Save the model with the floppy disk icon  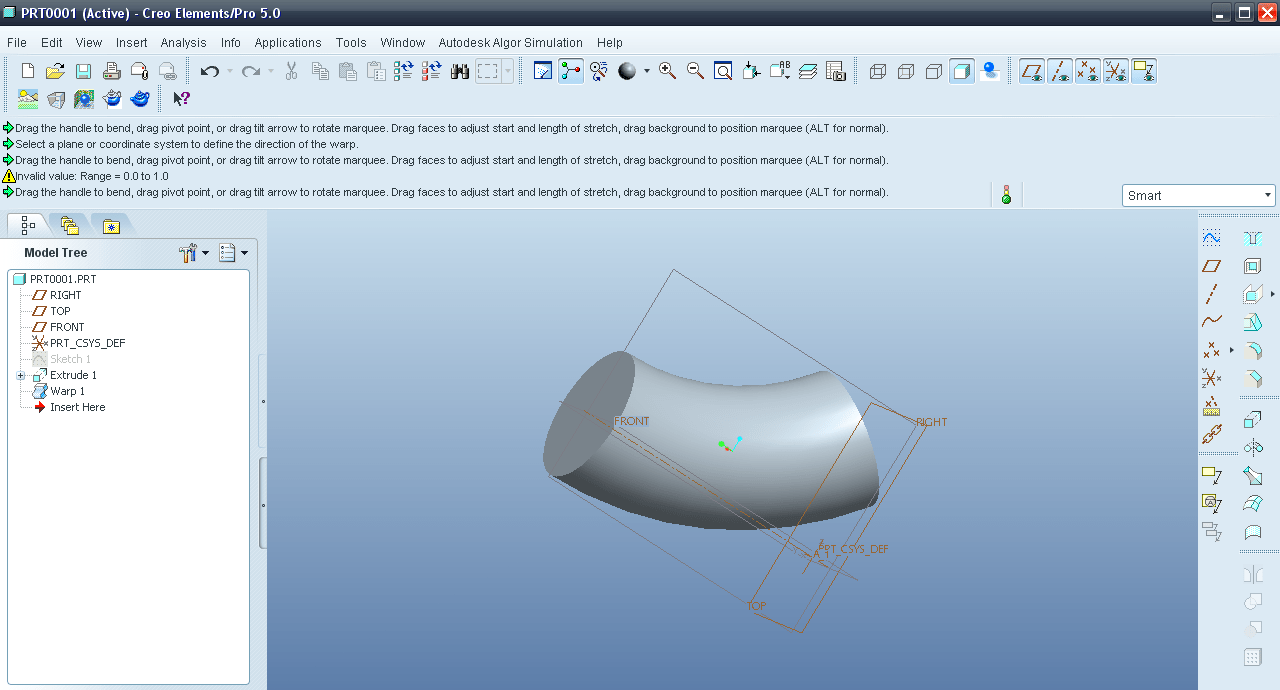click(84, 71)
